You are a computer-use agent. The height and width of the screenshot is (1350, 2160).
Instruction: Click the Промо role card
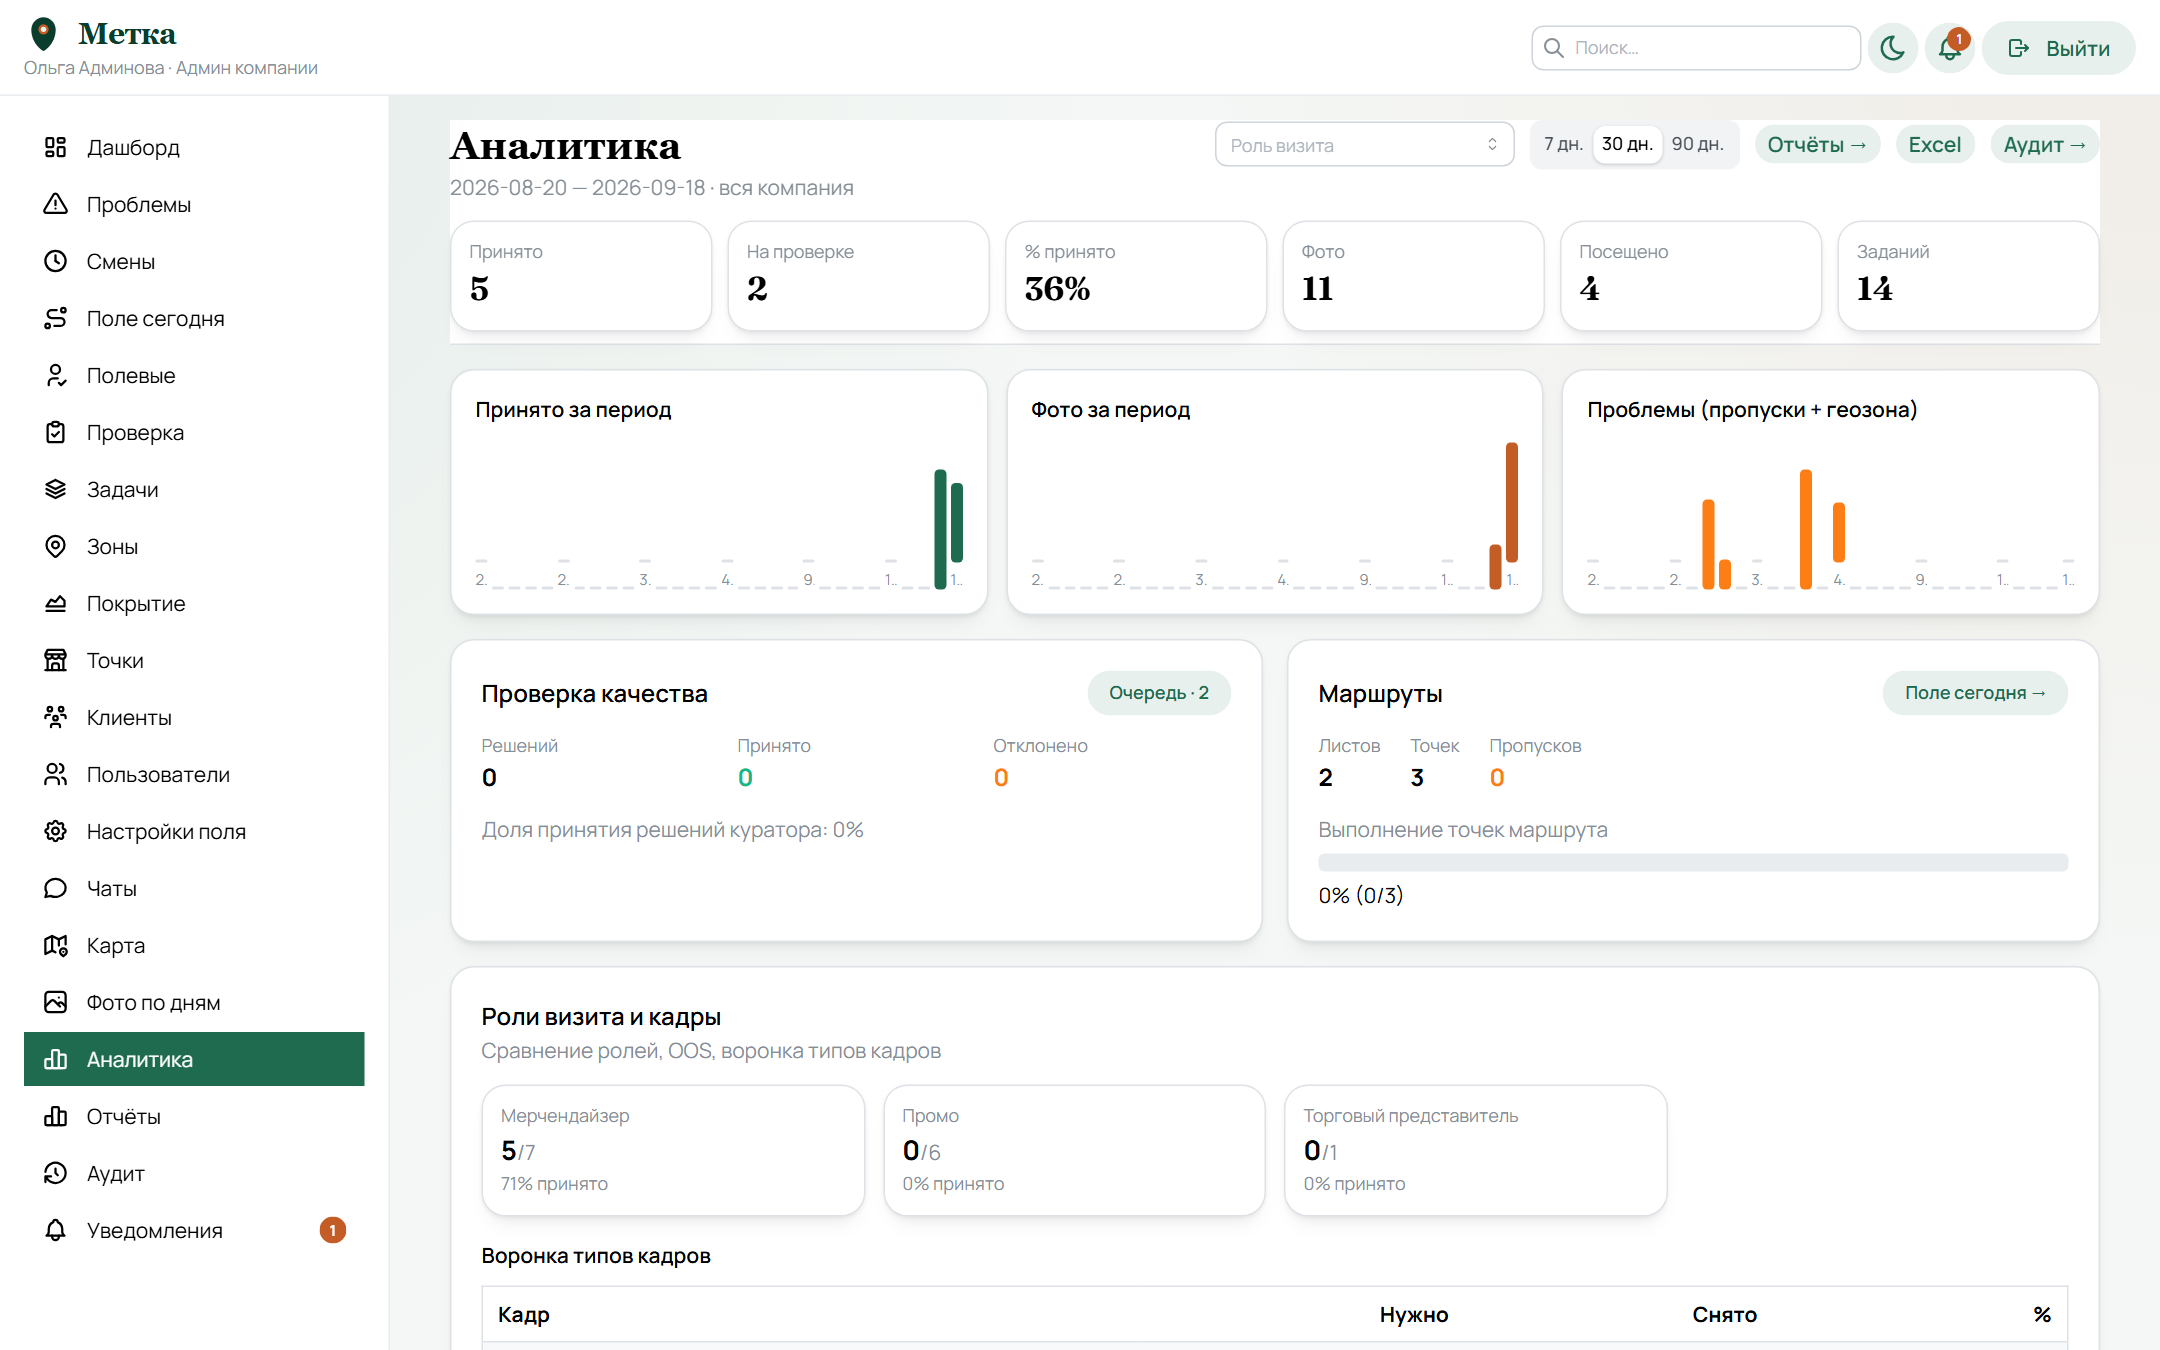click(1074, 1150)
